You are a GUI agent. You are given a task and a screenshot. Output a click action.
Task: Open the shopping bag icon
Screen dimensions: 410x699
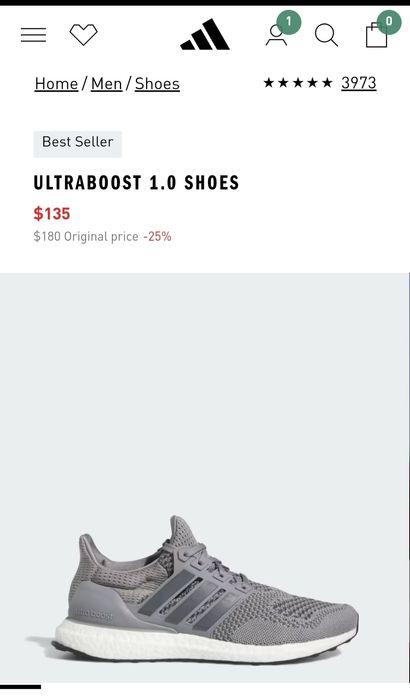click(376, 36)
